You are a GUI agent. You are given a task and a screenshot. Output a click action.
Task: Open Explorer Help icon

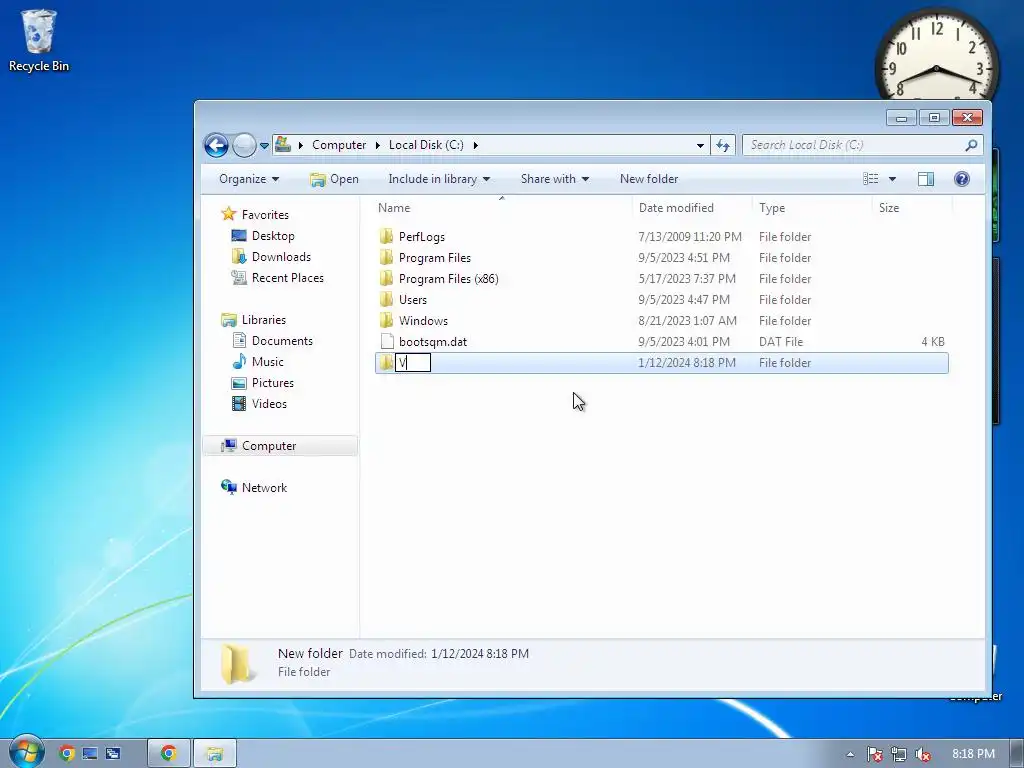tap(961, 179)
